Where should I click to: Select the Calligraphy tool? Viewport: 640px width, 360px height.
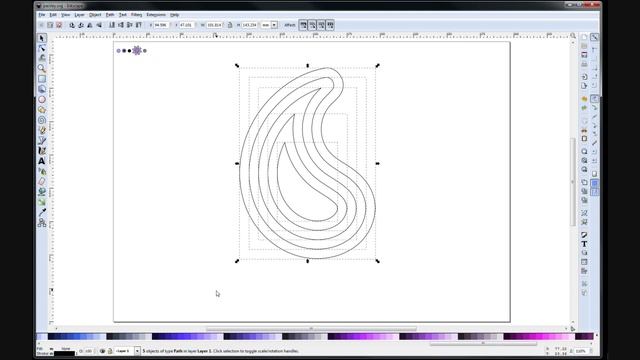(x=42, y=151)
